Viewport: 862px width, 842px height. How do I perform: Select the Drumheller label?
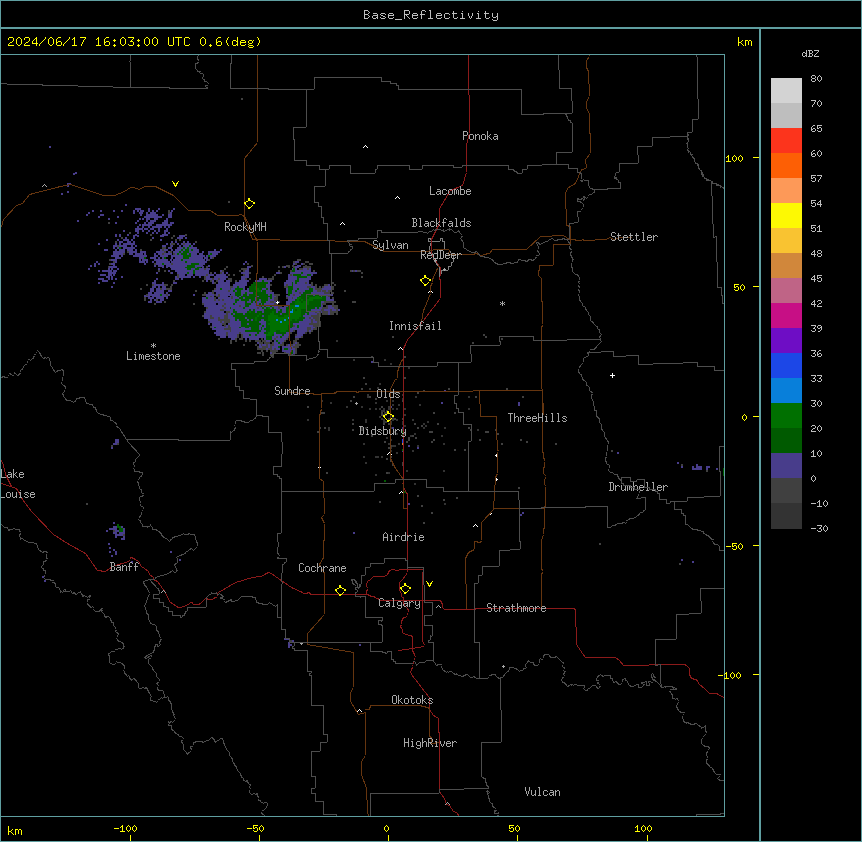[638, 487]
